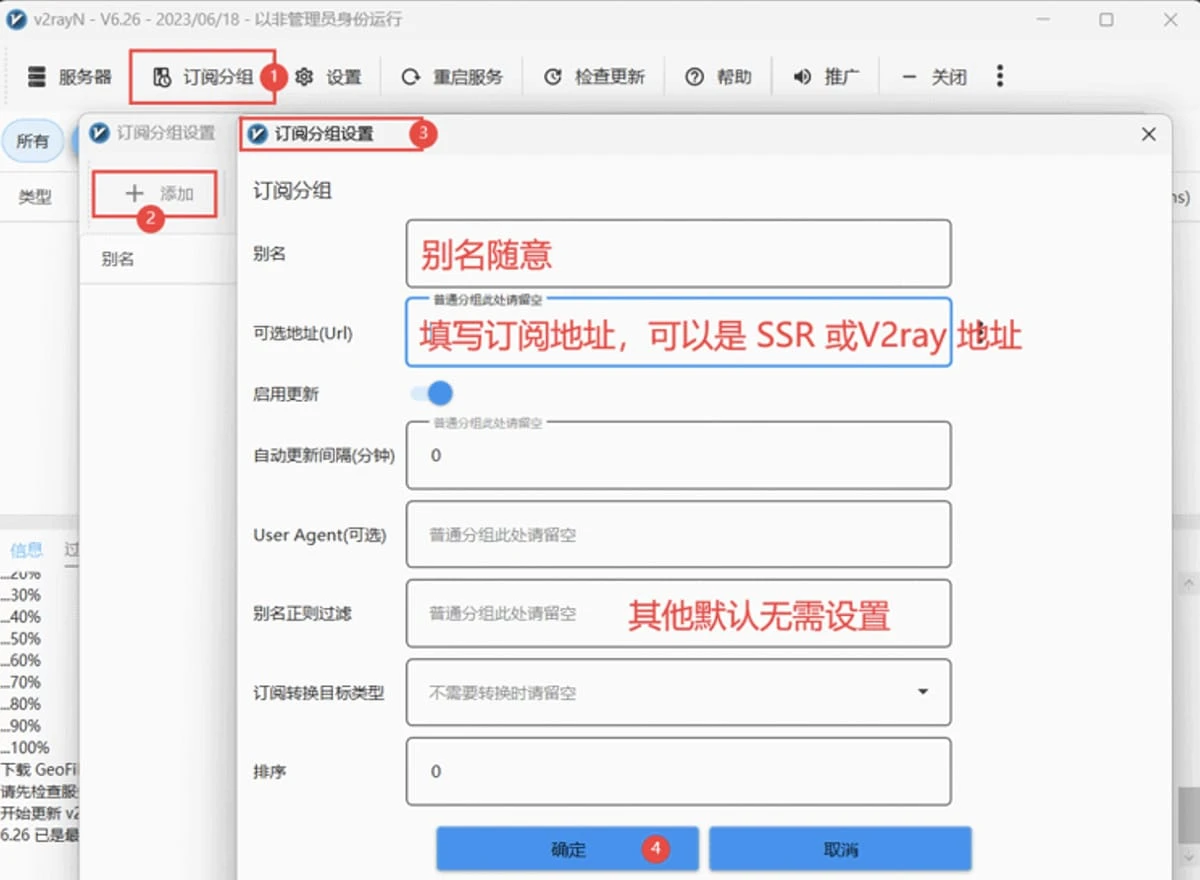This screenshot has width=1200, height=880.
Task: Minimize the v2rayN main window
Action: 1044,20
